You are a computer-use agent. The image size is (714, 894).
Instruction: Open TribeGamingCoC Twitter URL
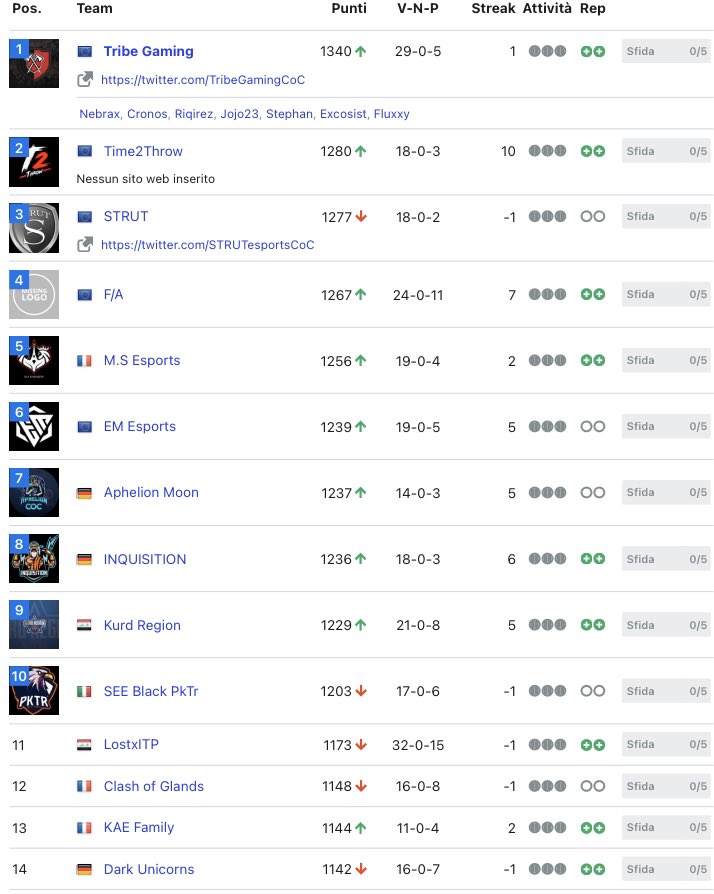click(203, 80)
